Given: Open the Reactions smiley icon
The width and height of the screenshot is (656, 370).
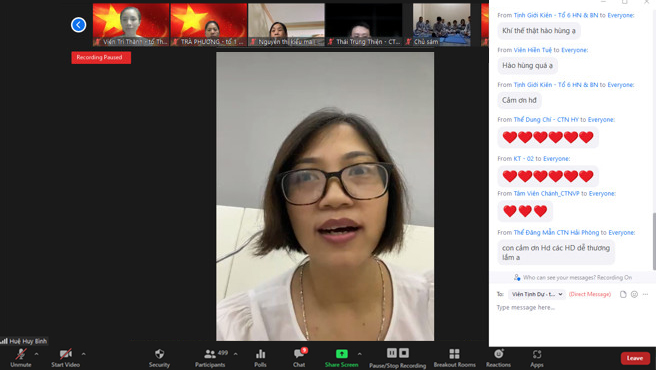Looking at the screenshot, I should tap(498, 354).
